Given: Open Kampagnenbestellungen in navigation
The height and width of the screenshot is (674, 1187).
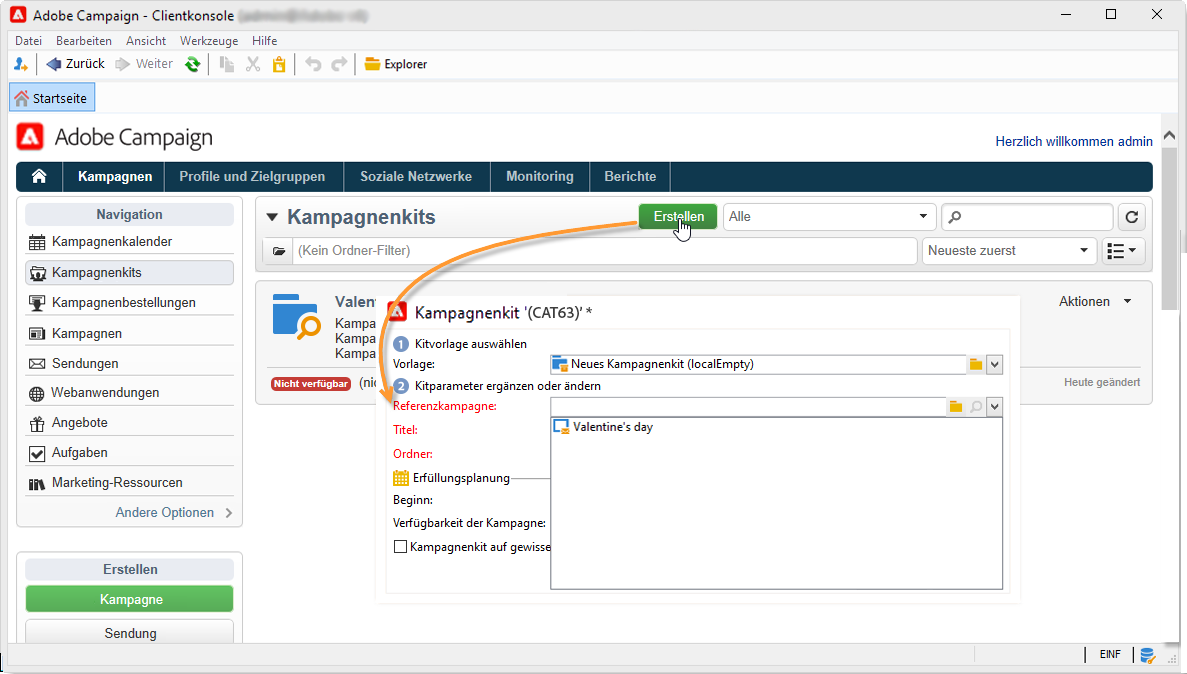Looking at the screenshot, I should click(129, 303).
